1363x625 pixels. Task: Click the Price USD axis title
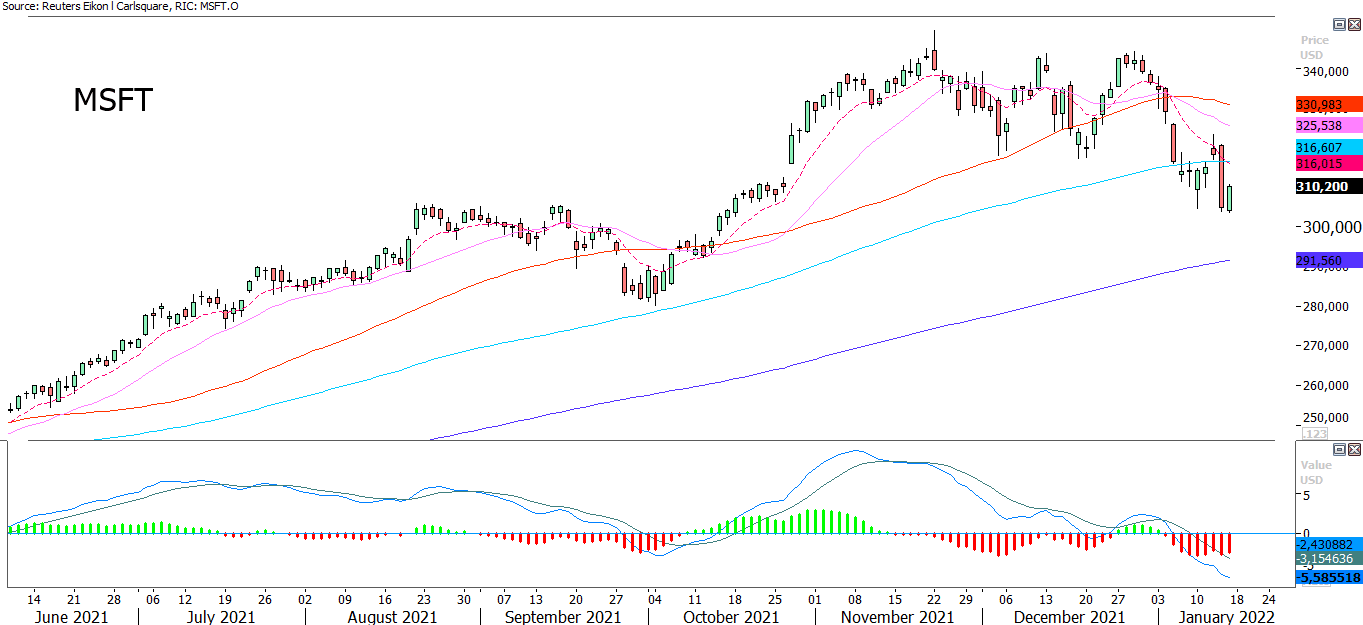(1314, 47)
